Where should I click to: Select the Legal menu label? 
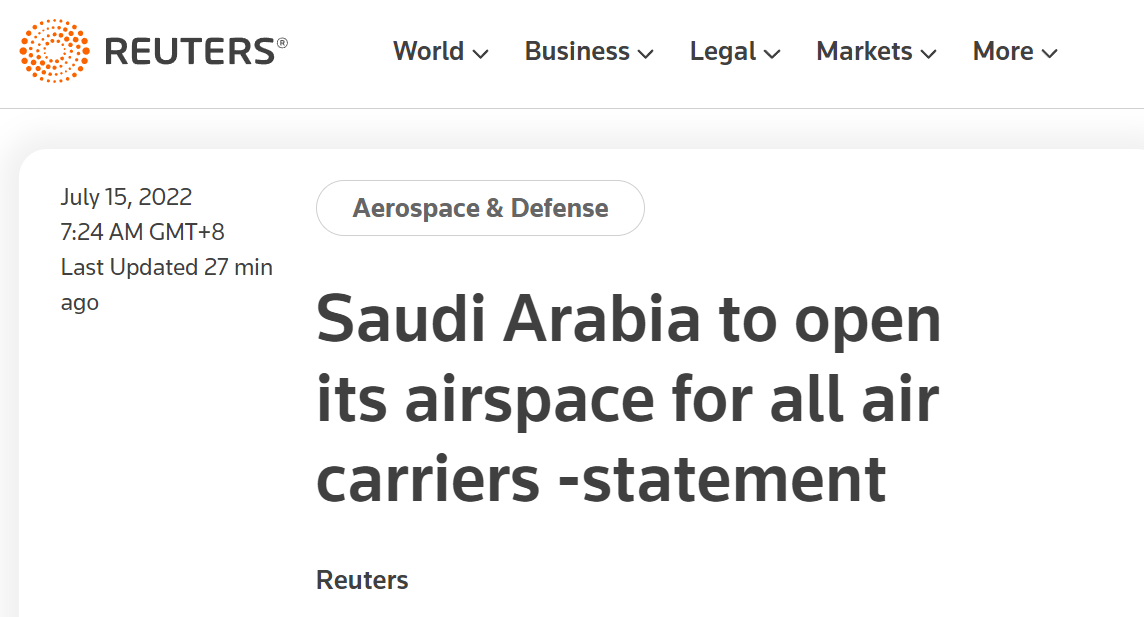tap(723, 52)
